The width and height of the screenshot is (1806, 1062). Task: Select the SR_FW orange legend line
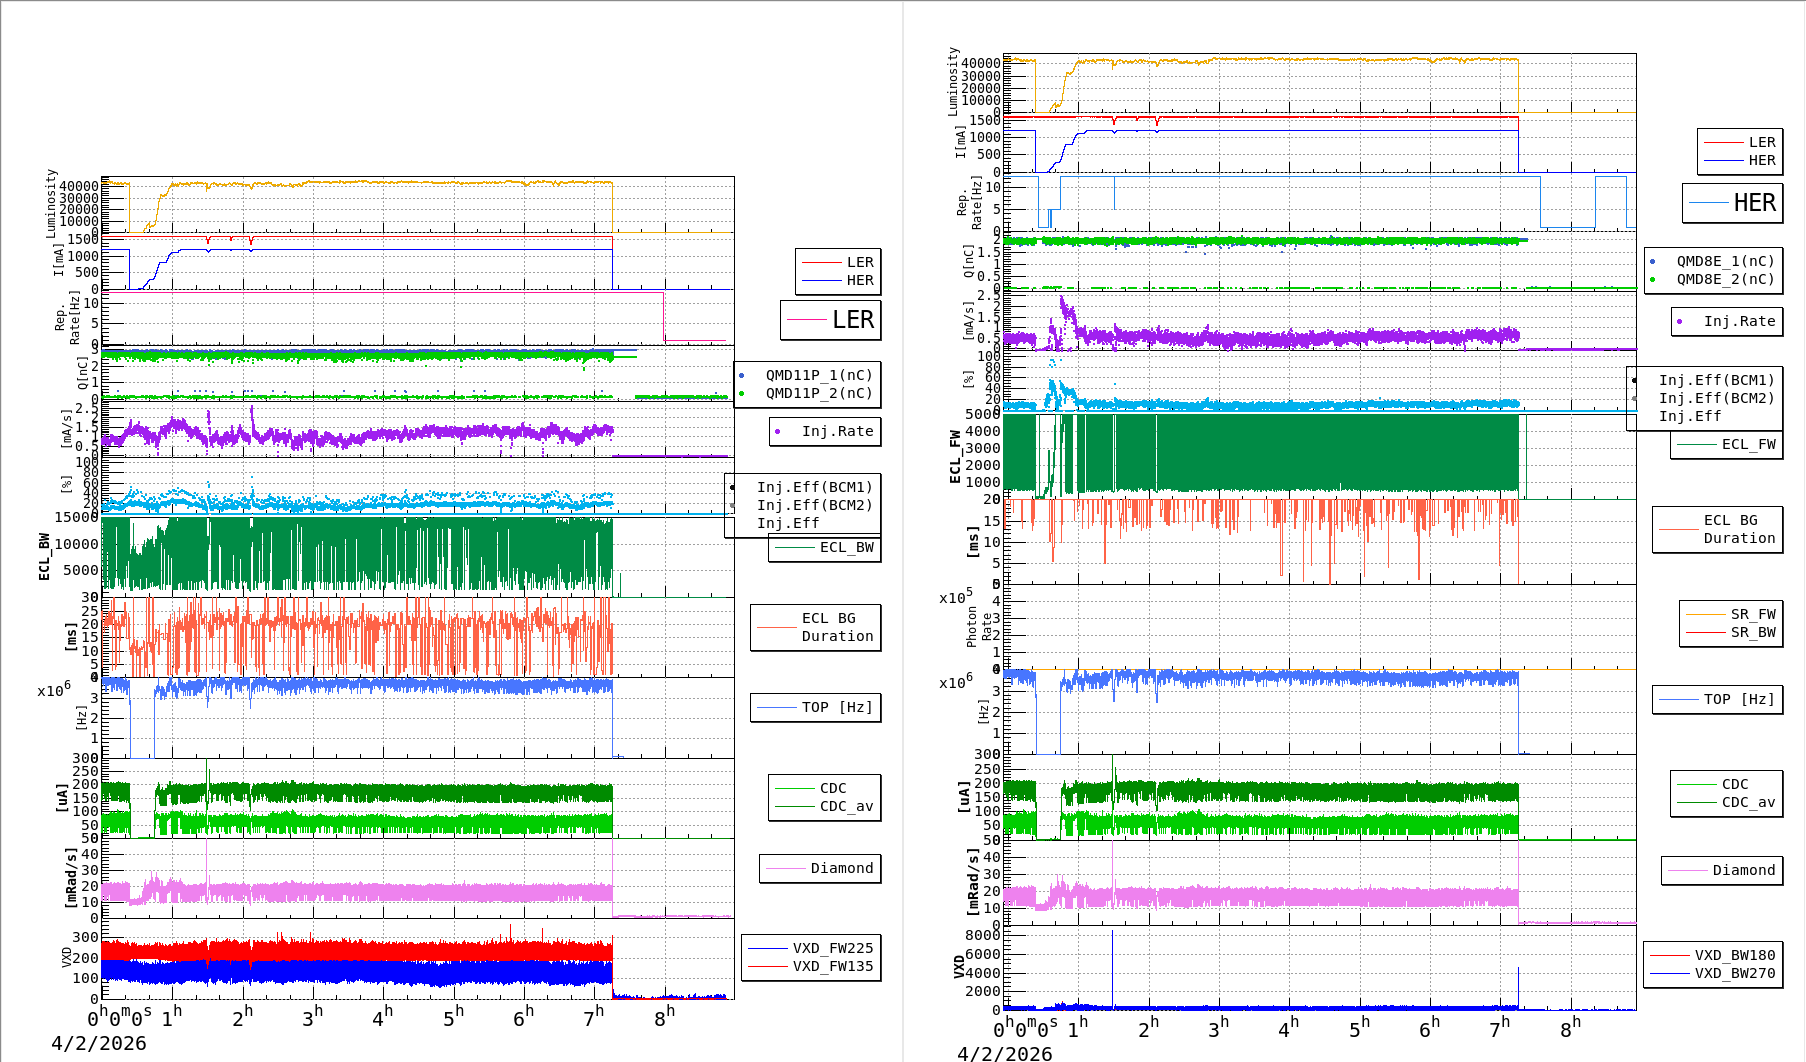click(1705, 614)
